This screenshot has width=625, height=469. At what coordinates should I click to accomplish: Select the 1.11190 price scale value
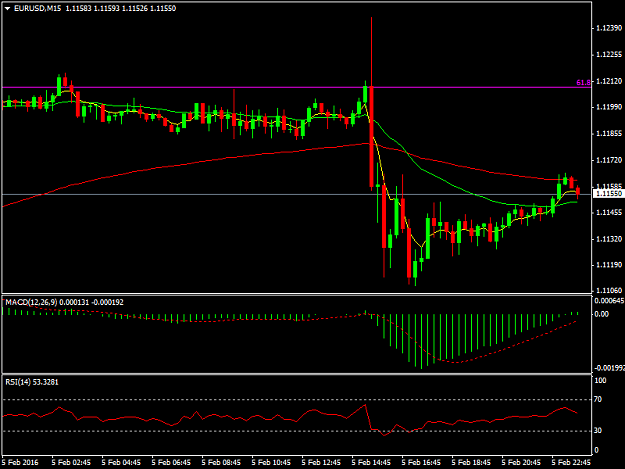coord(609,265)
